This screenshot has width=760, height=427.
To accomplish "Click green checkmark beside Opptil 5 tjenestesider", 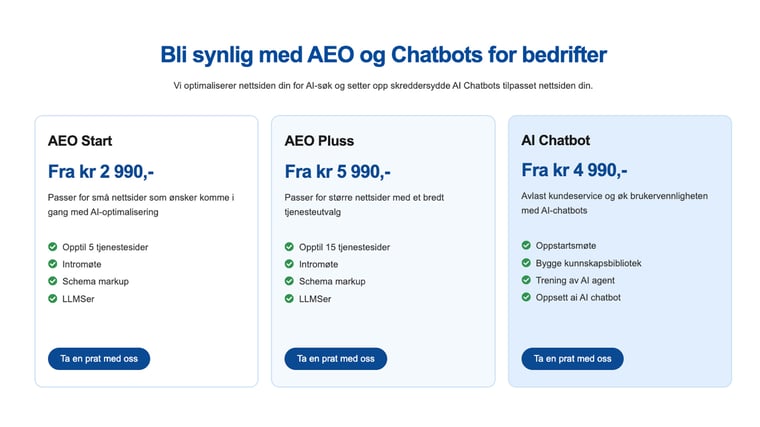I will [52, 247].
